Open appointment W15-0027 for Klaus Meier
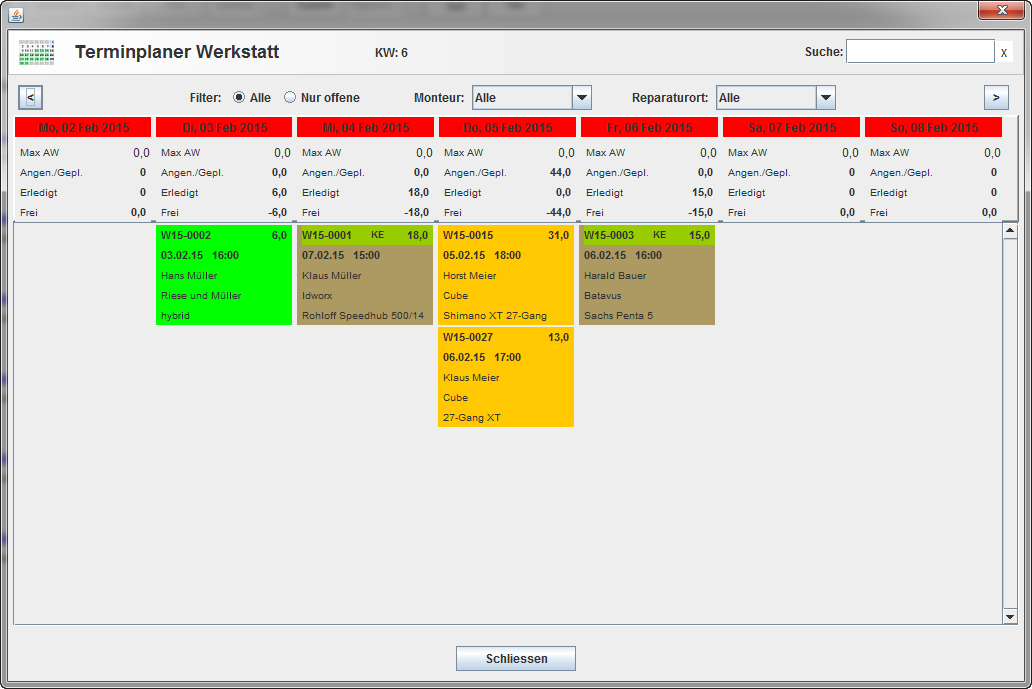 click(x=505, y=377)
